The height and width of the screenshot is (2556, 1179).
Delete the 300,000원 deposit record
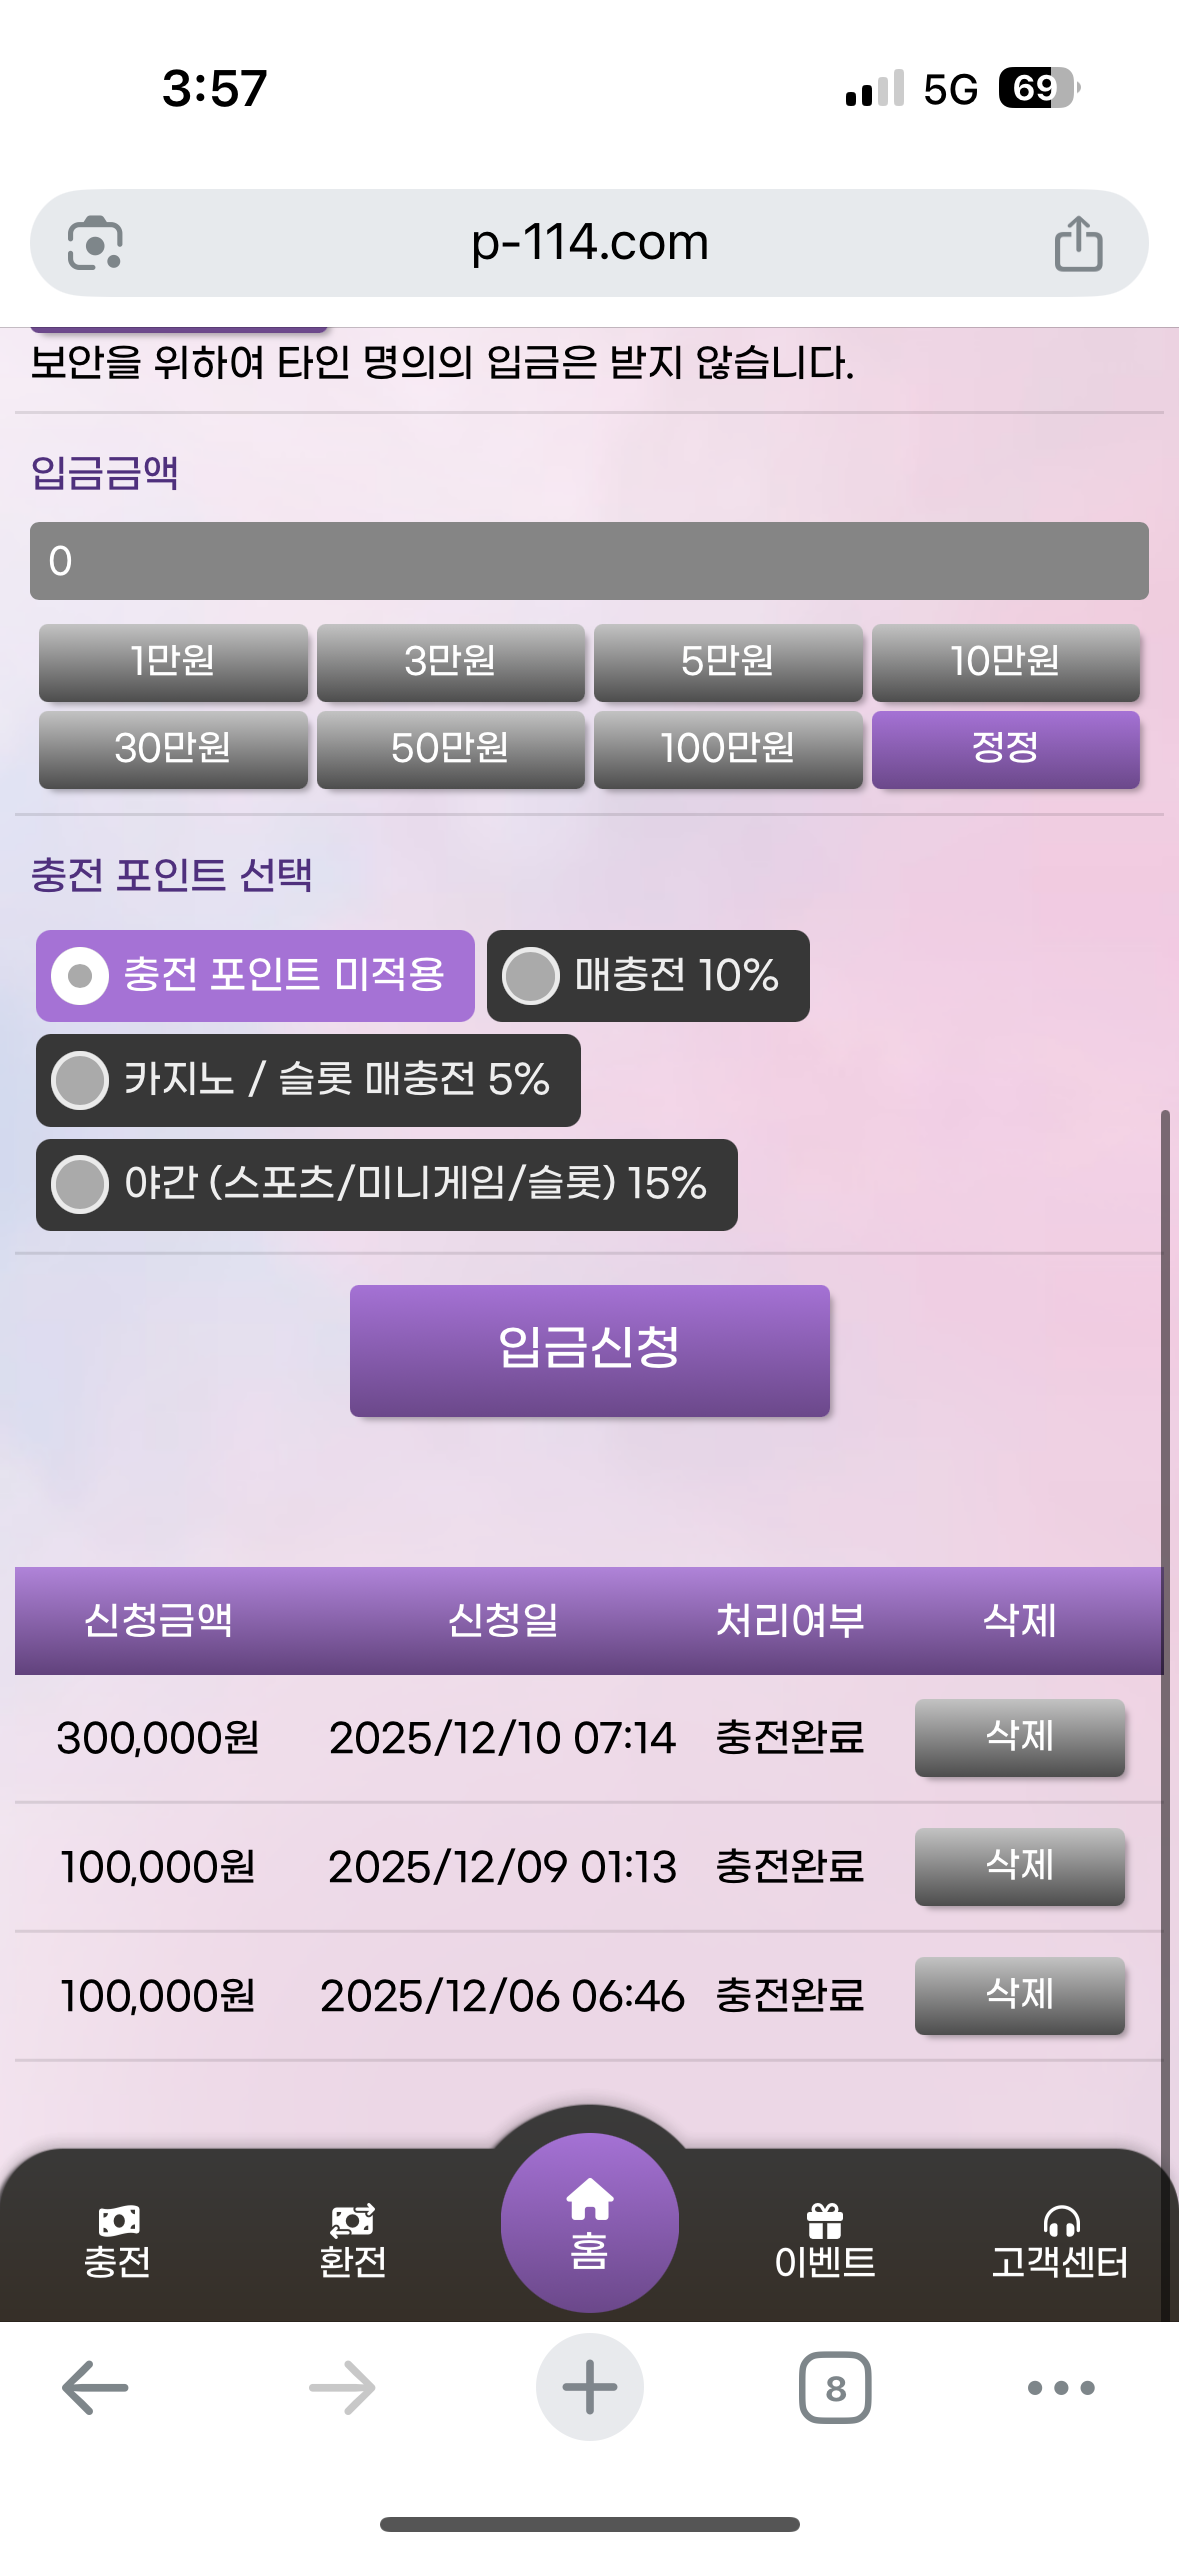pyautogui.click(x=1019, y=1737)
